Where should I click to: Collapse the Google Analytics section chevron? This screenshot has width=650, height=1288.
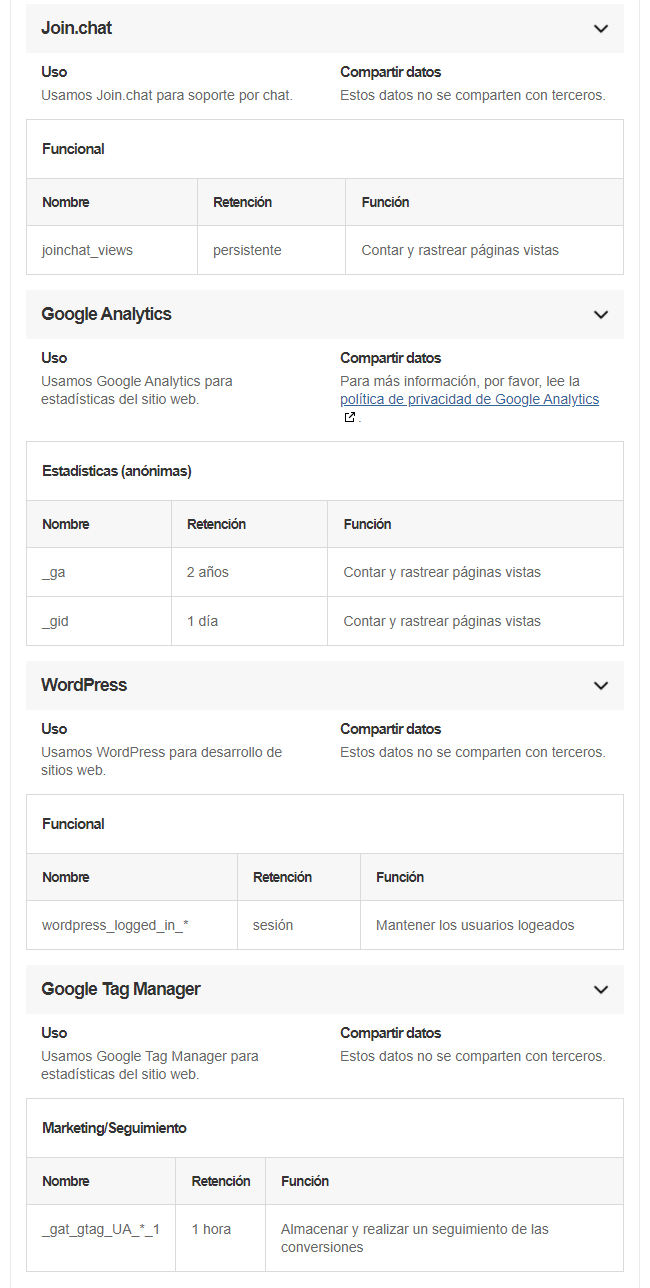click(601, 315)
